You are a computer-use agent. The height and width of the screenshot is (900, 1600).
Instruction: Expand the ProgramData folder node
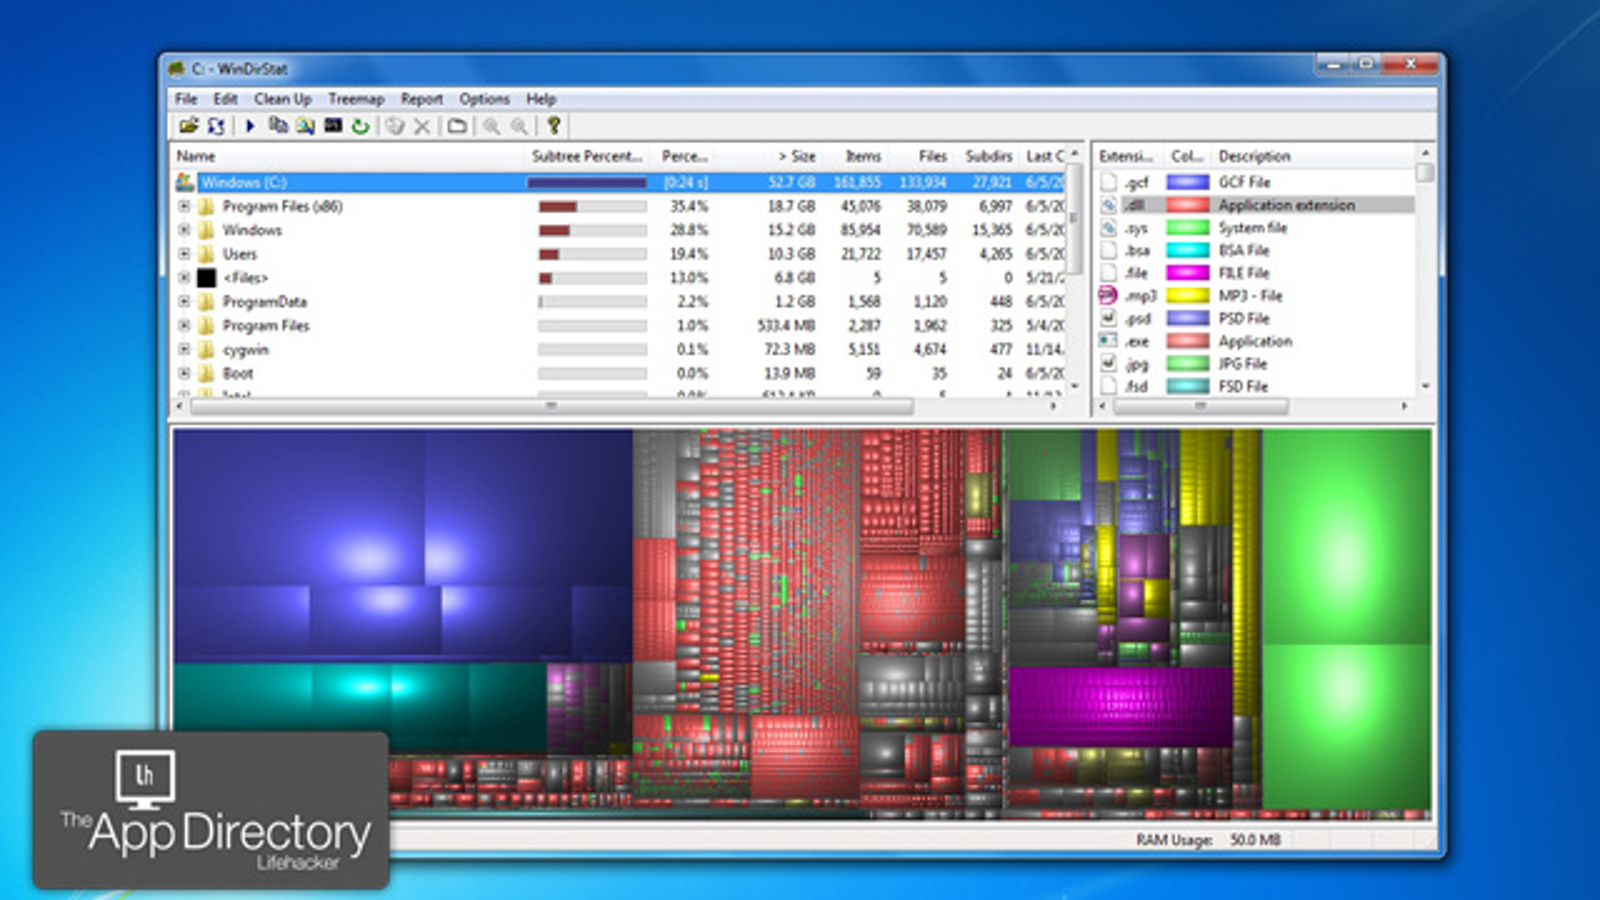[x=184, y=302]
